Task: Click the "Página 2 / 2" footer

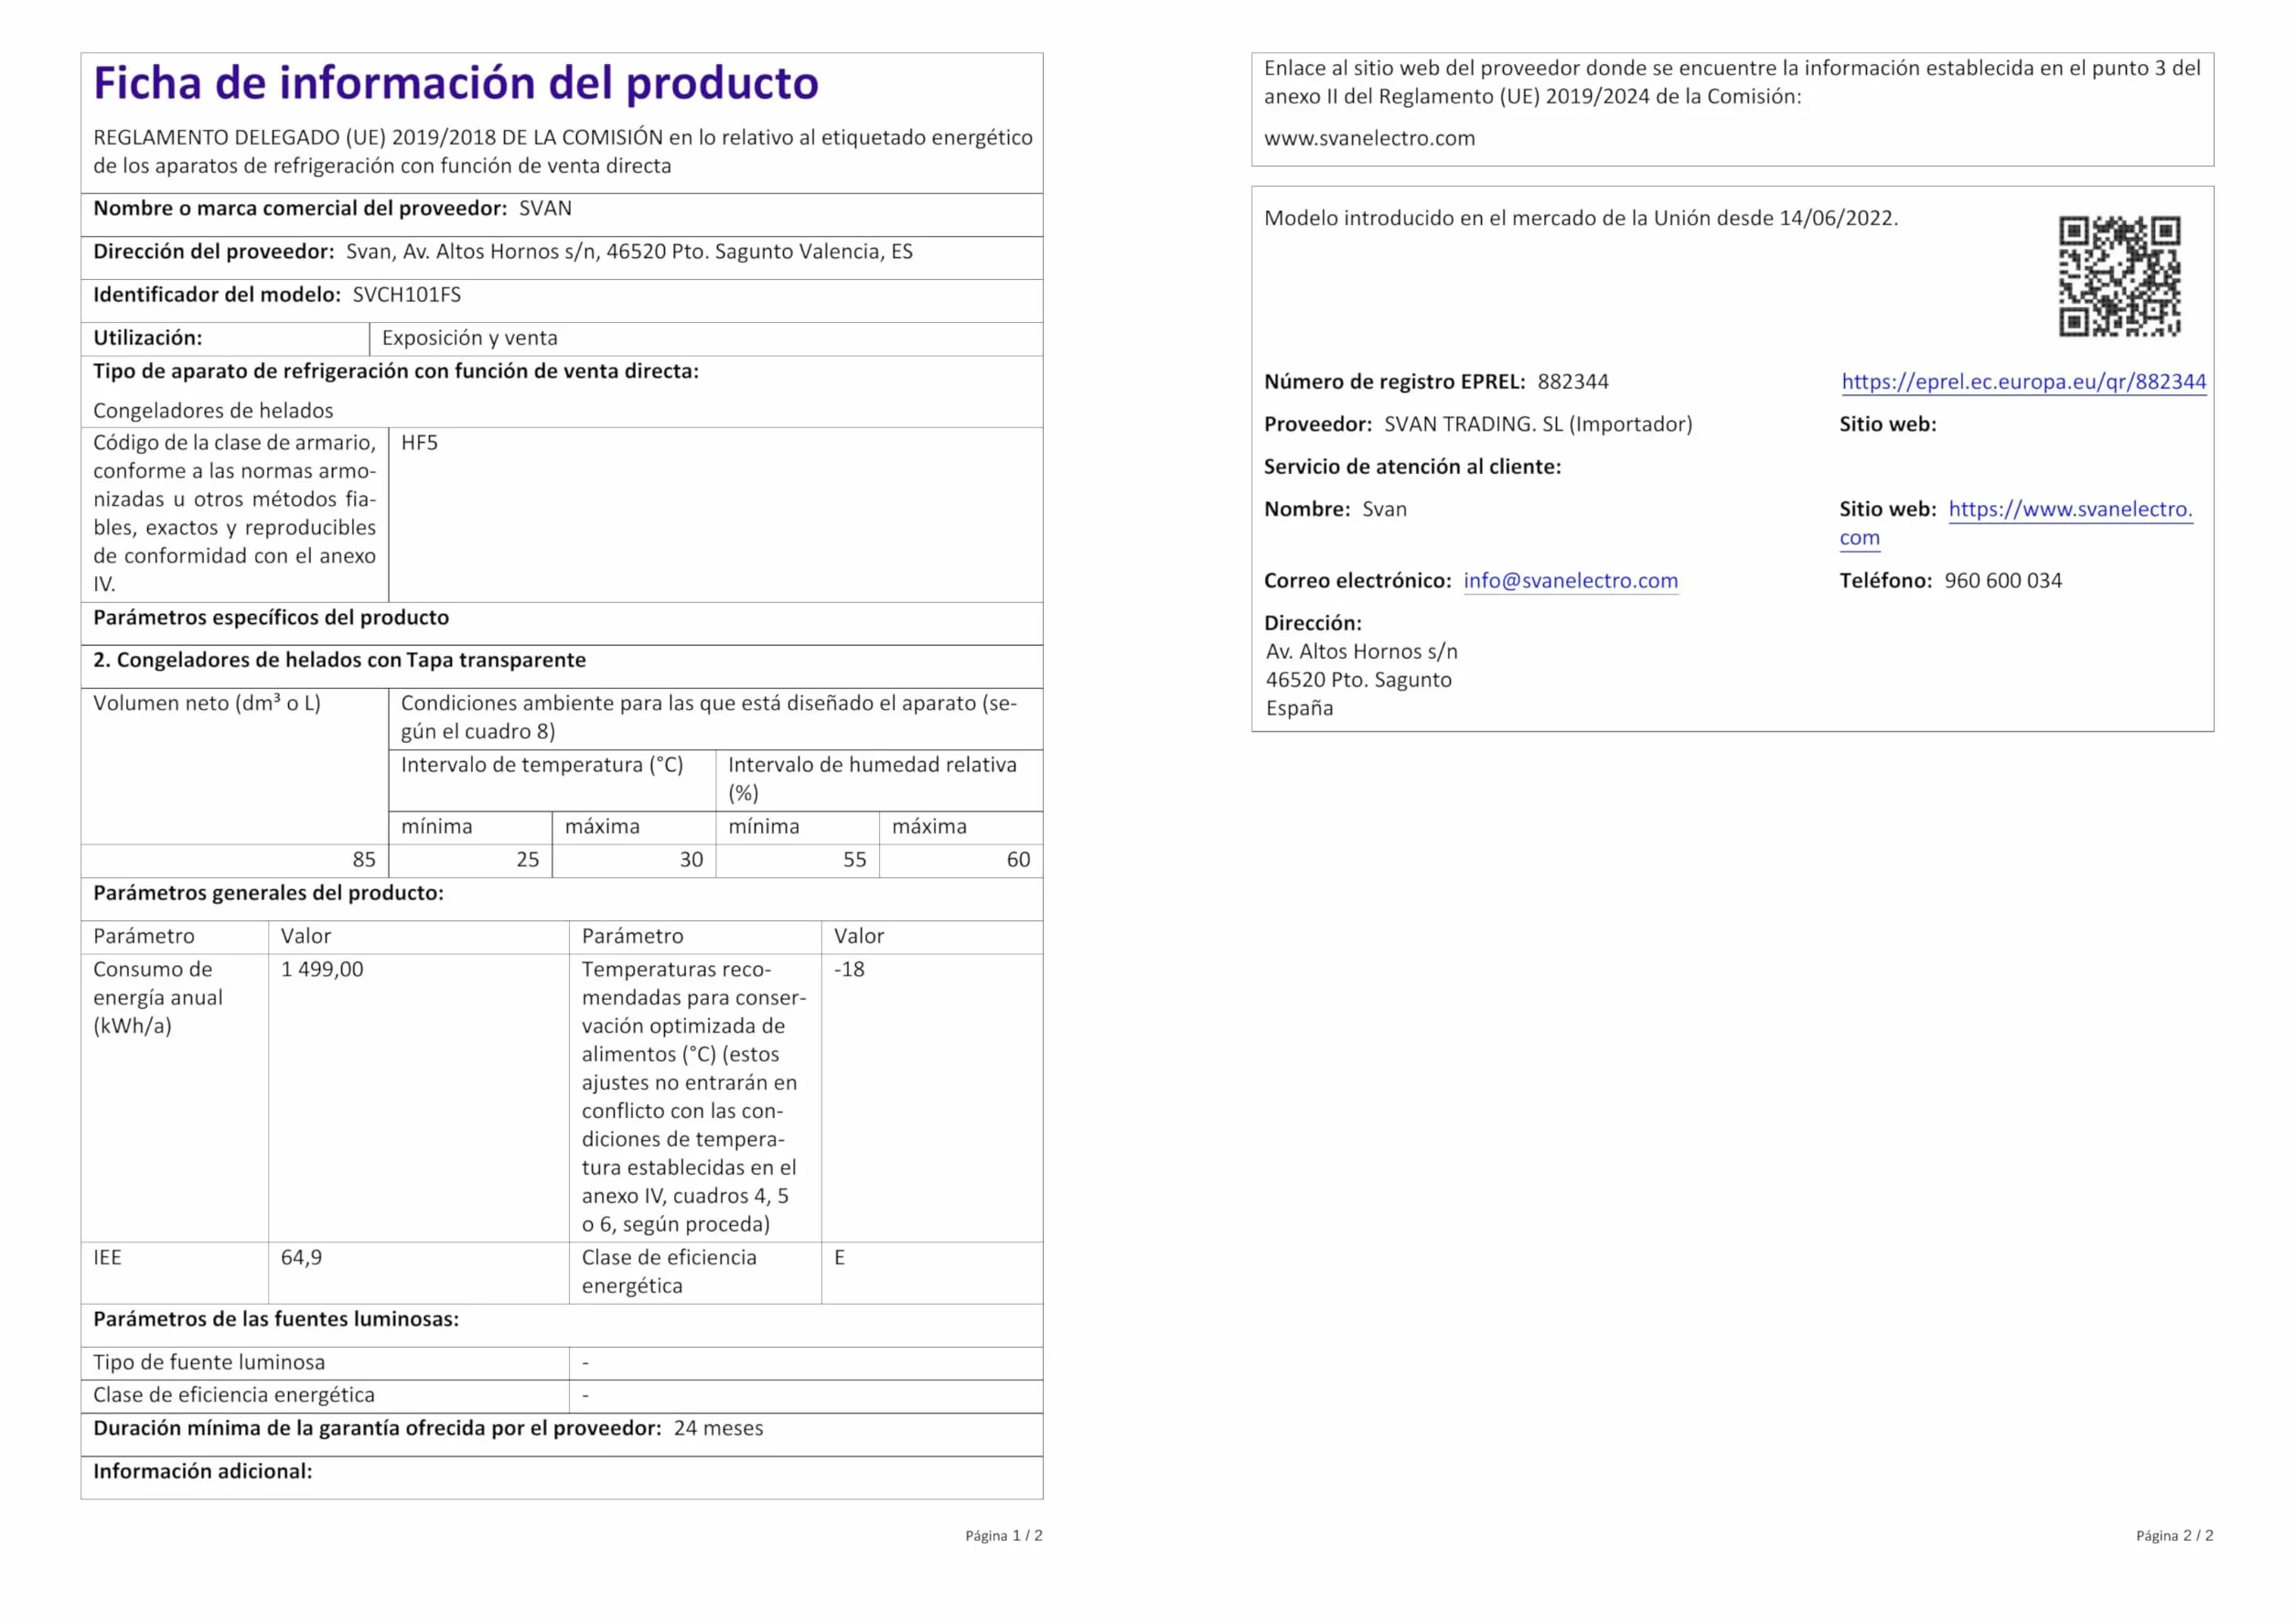Action: [2175, 1535]
